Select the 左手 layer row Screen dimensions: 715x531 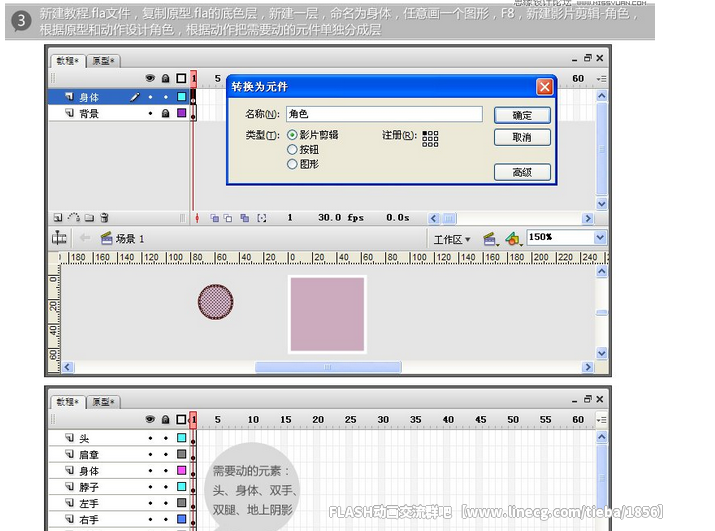click(x=119, y=503)
